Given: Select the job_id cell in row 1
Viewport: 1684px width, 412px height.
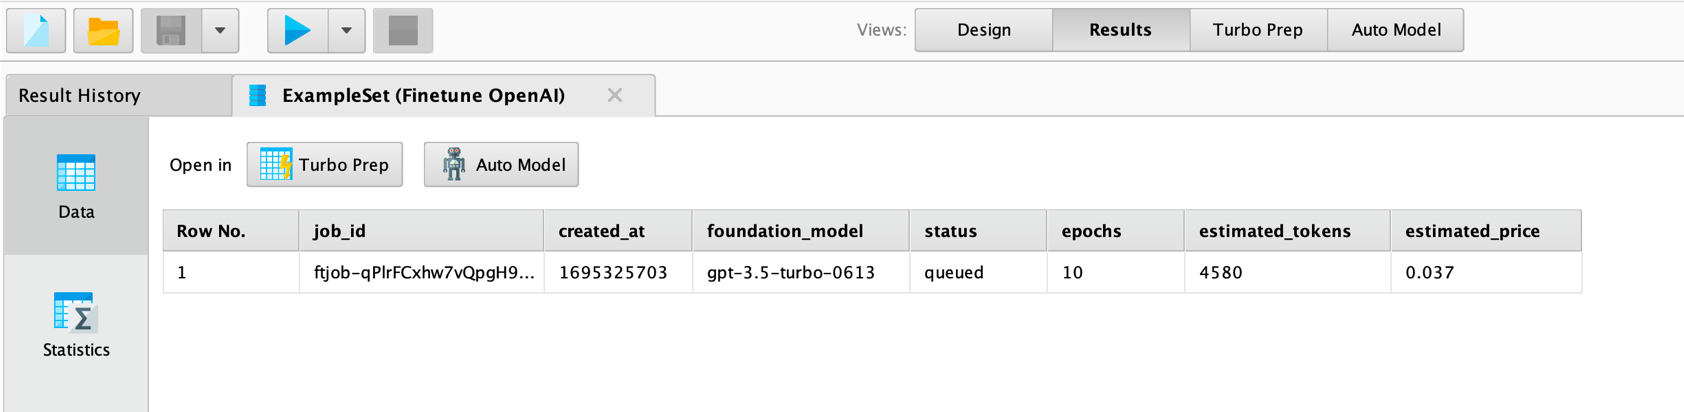Looking at the screenshot, I should (422, 272).
